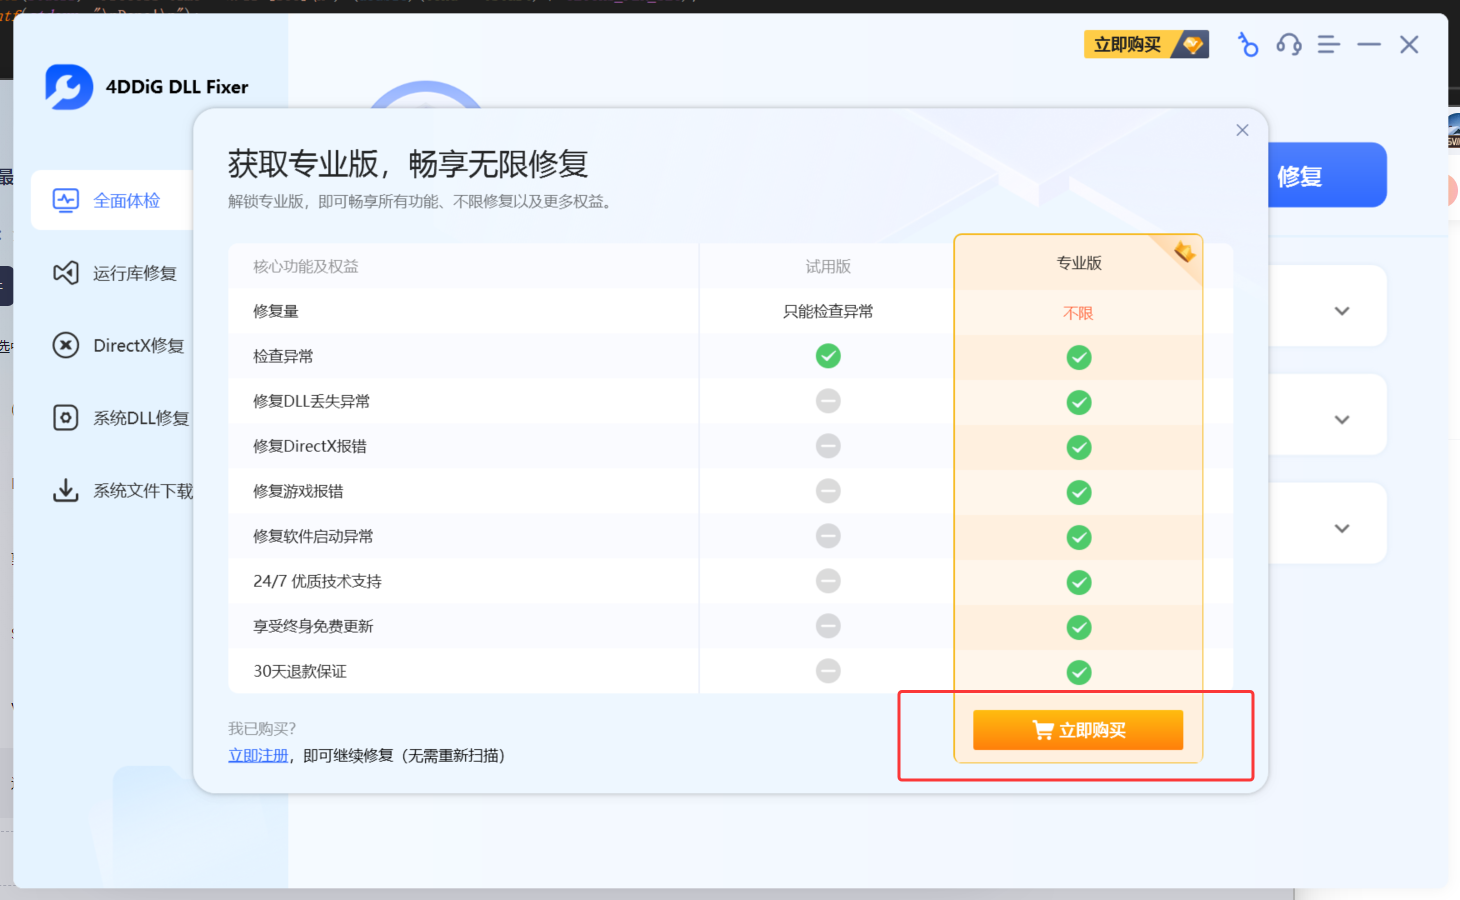Expand the third collapsed panel chevron

click(x=1342, y=529)
